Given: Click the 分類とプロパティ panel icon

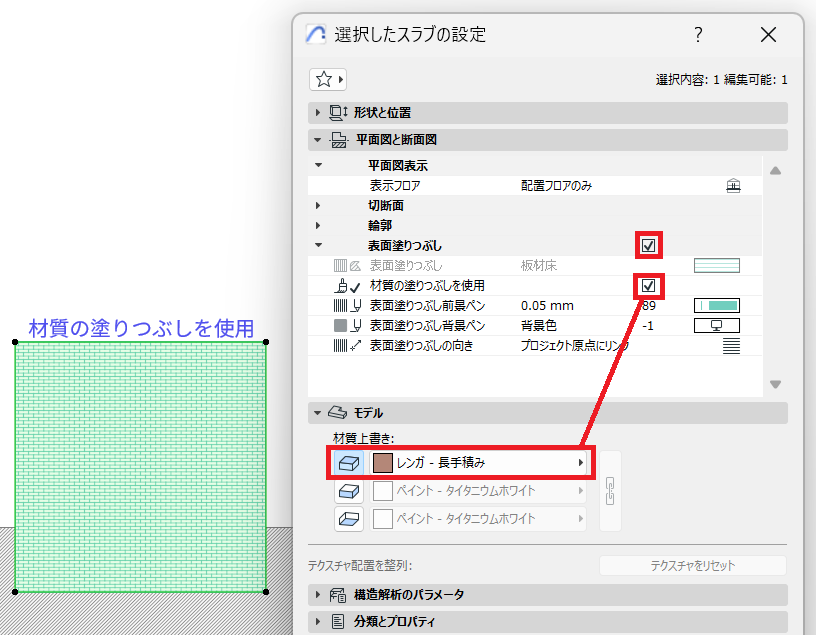Looking at the screenshot, I should 338,621.
